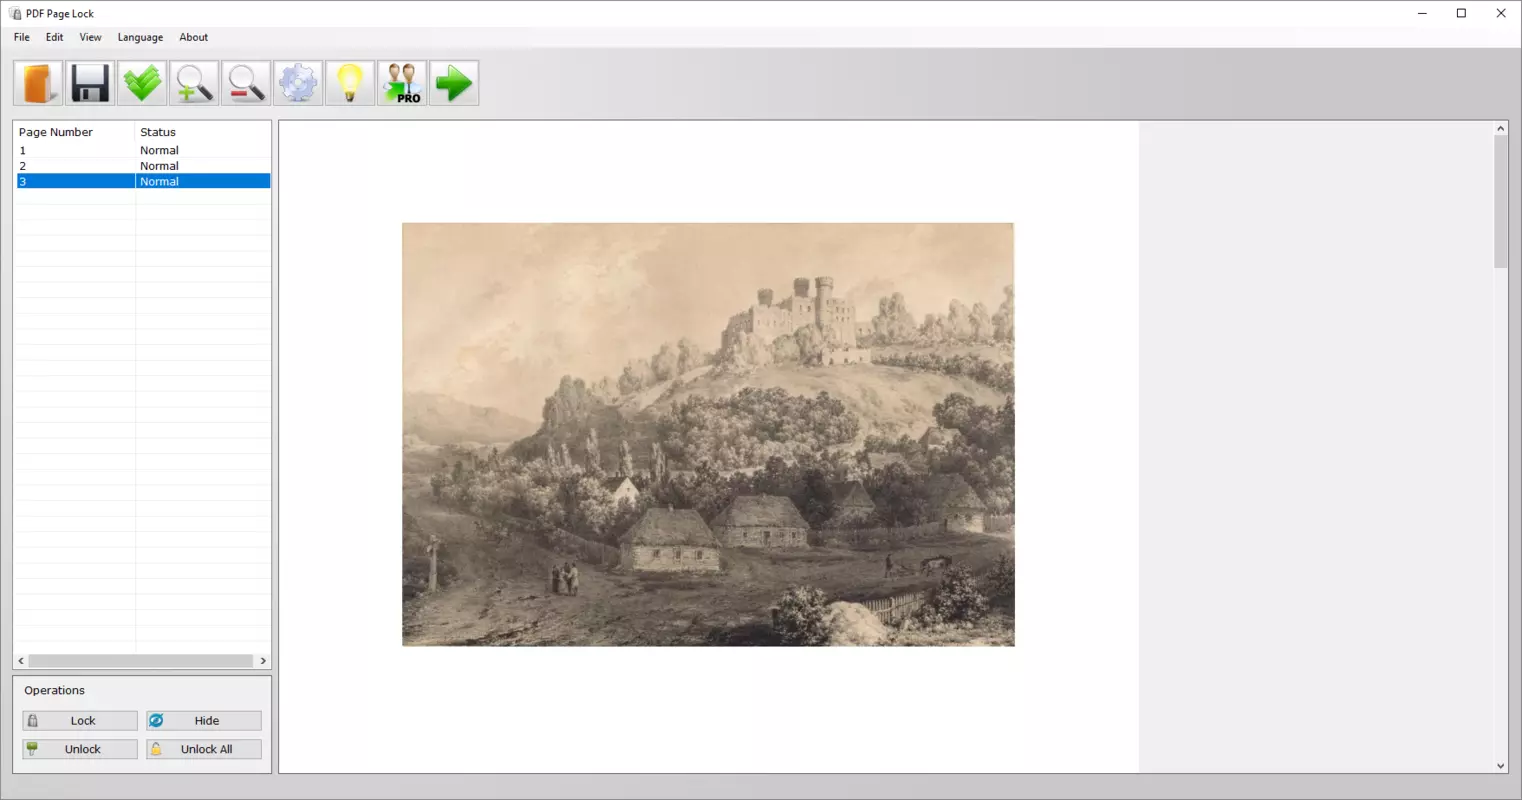This screenshot has width=1522, height=800.
Task: Open the View menu
Action: coord(90,37)
